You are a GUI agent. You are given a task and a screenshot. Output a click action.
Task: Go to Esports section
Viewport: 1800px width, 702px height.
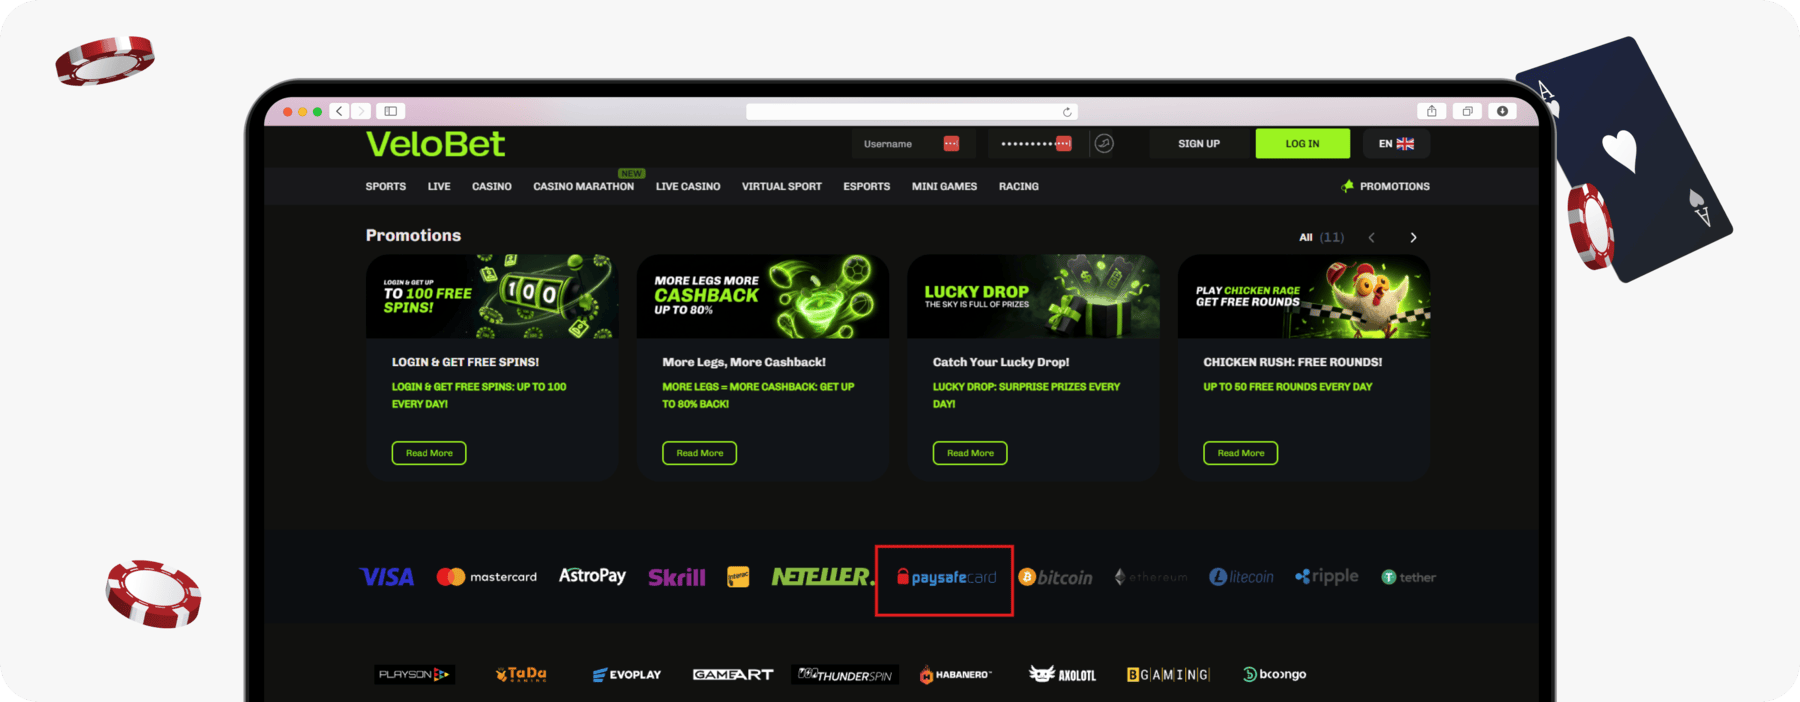coord(866,187)
